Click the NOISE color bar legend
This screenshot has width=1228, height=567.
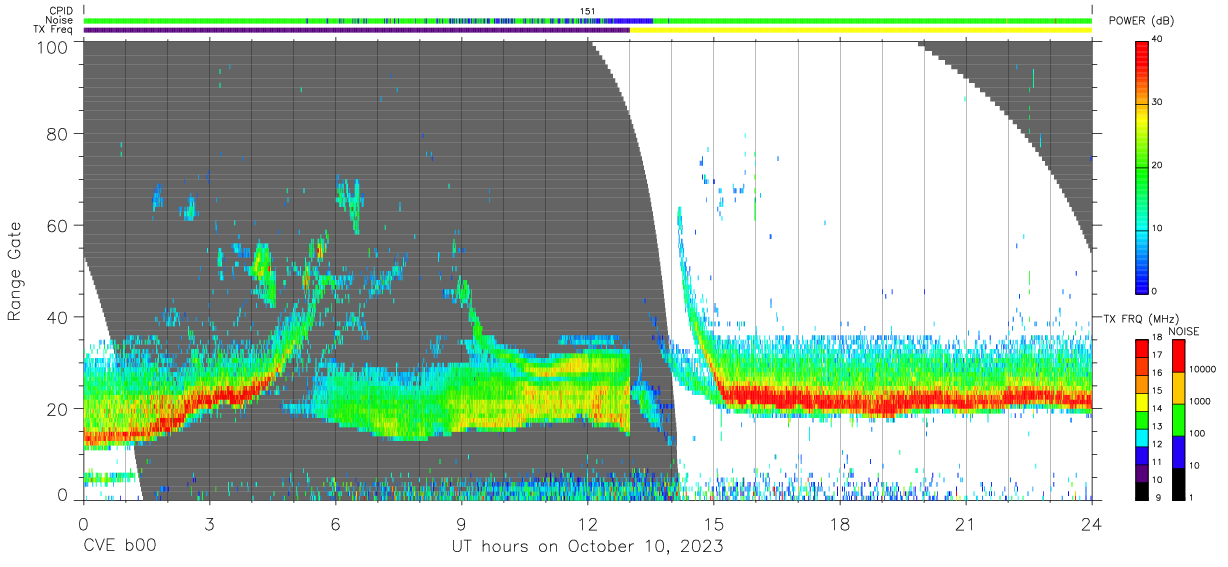point(1179,420)
